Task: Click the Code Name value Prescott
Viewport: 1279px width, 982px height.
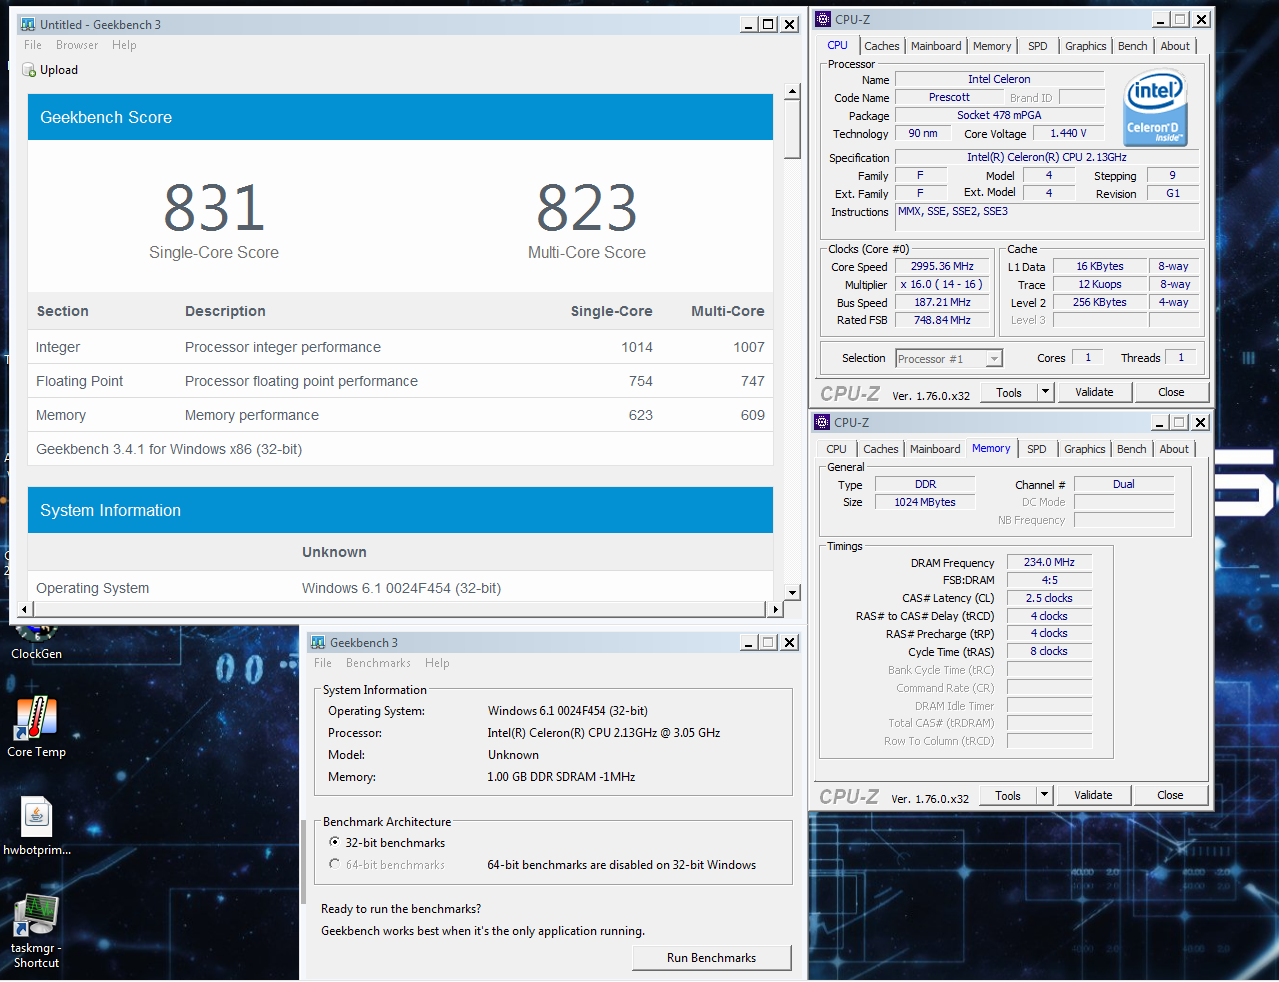Action: [949, 97]
